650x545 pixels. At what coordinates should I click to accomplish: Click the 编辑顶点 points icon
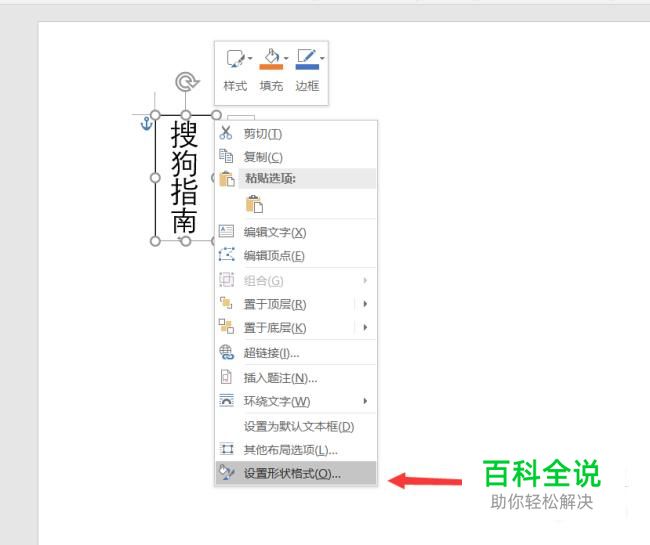point(226,254)
